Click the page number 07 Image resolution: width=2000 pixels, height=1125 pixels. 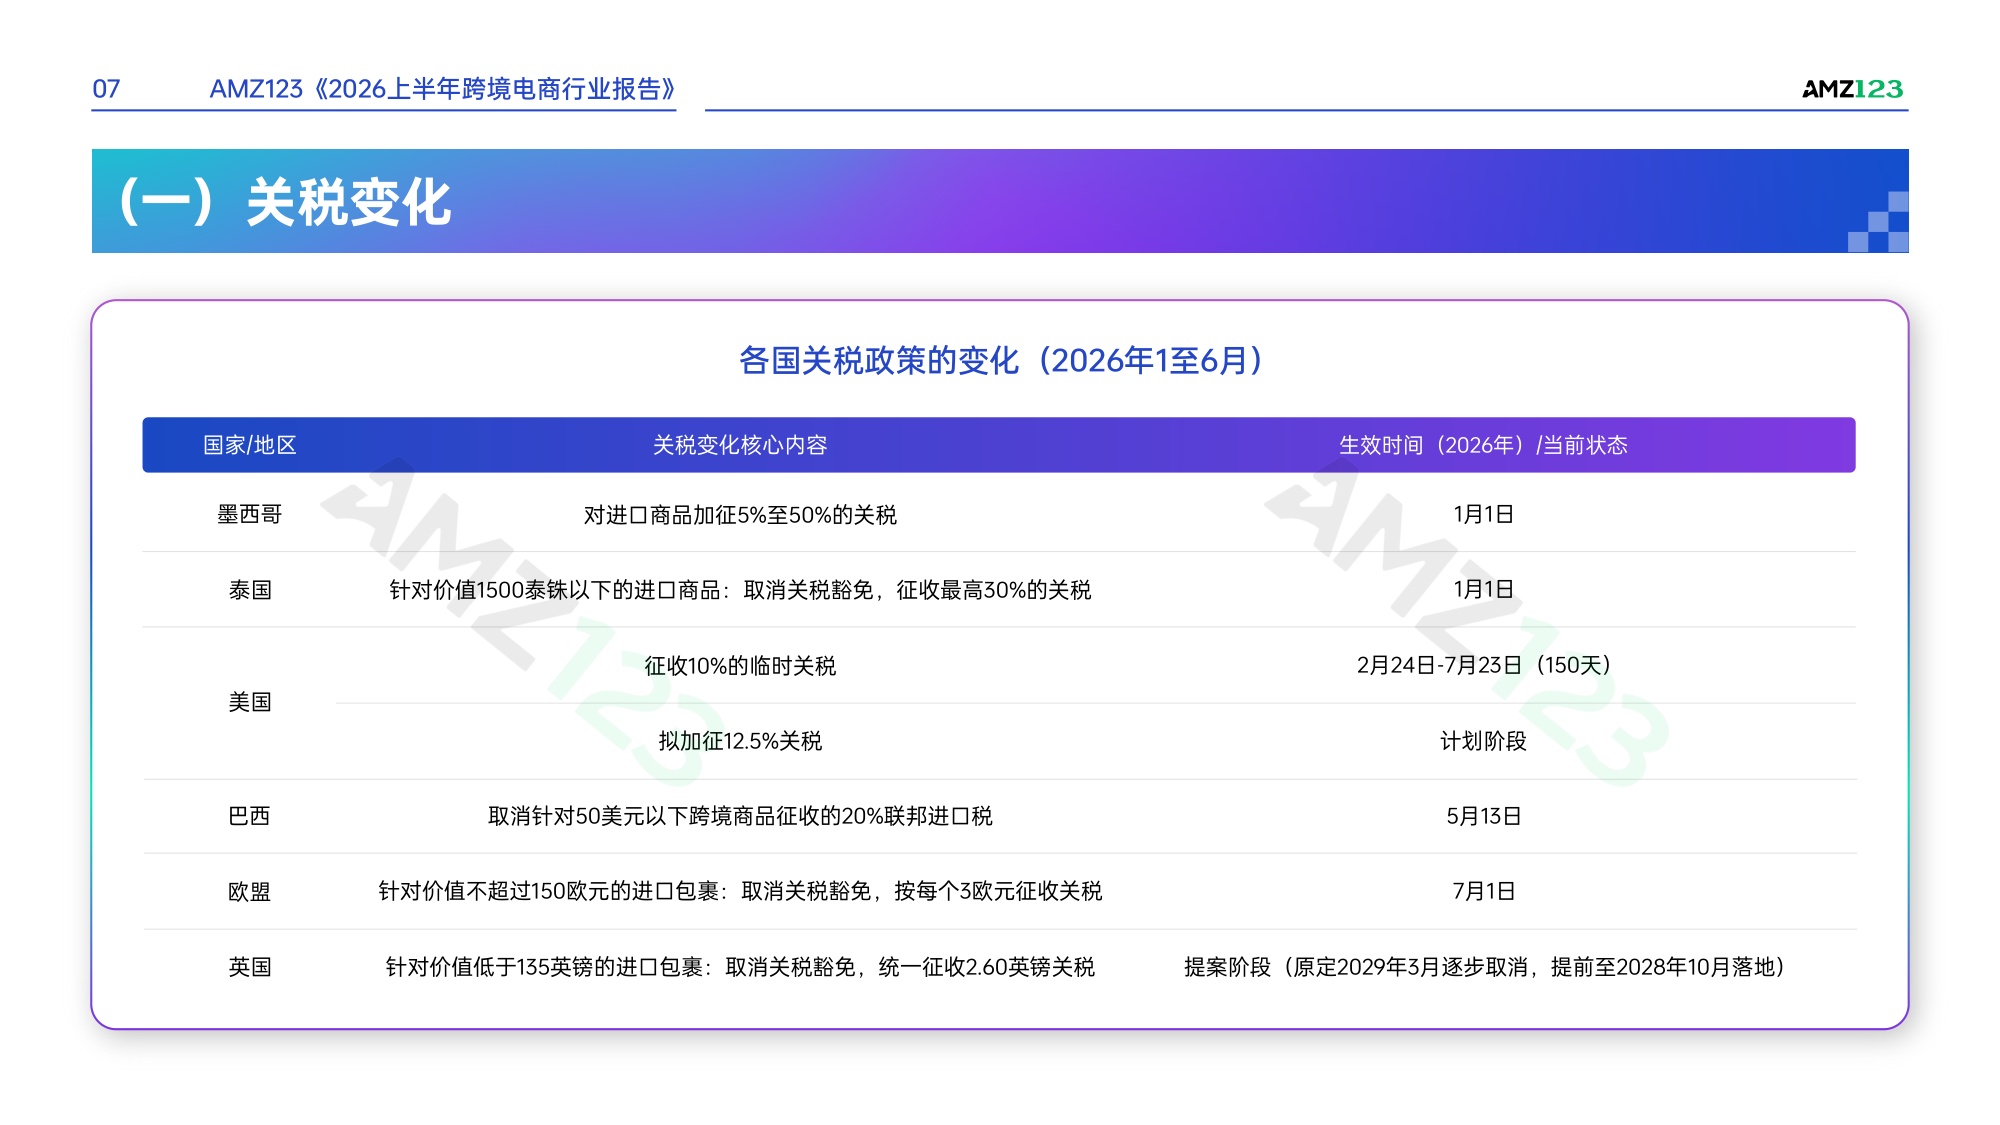click(106, 89)
